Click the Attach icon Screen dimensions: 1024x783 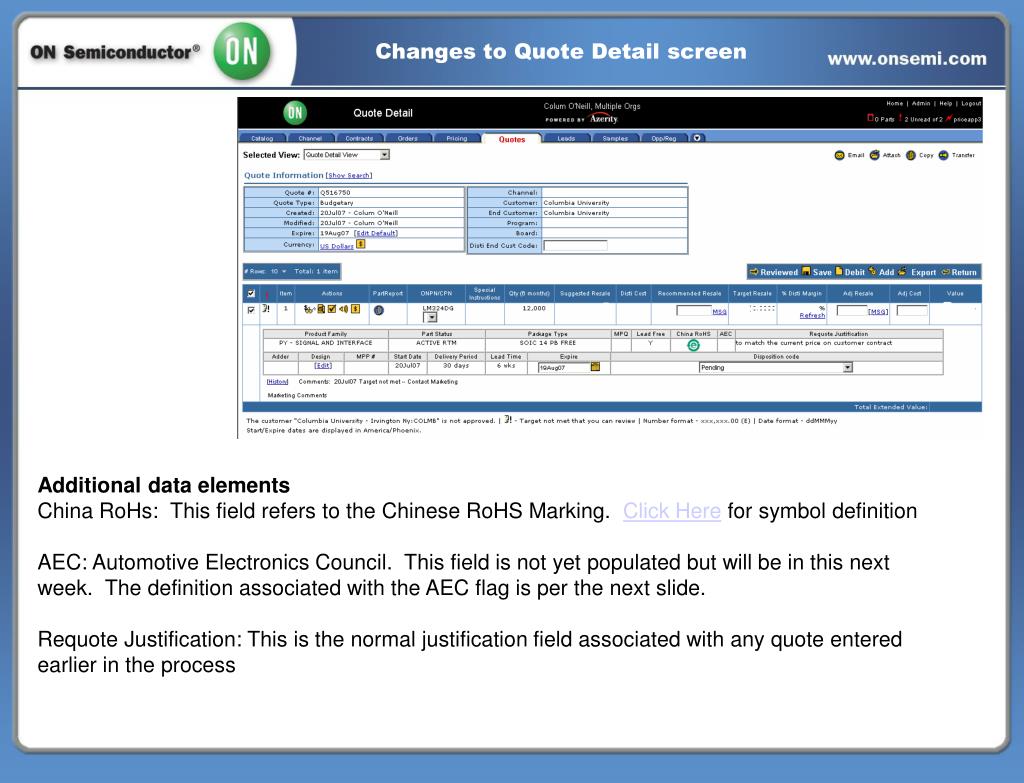tap(874, 155)
